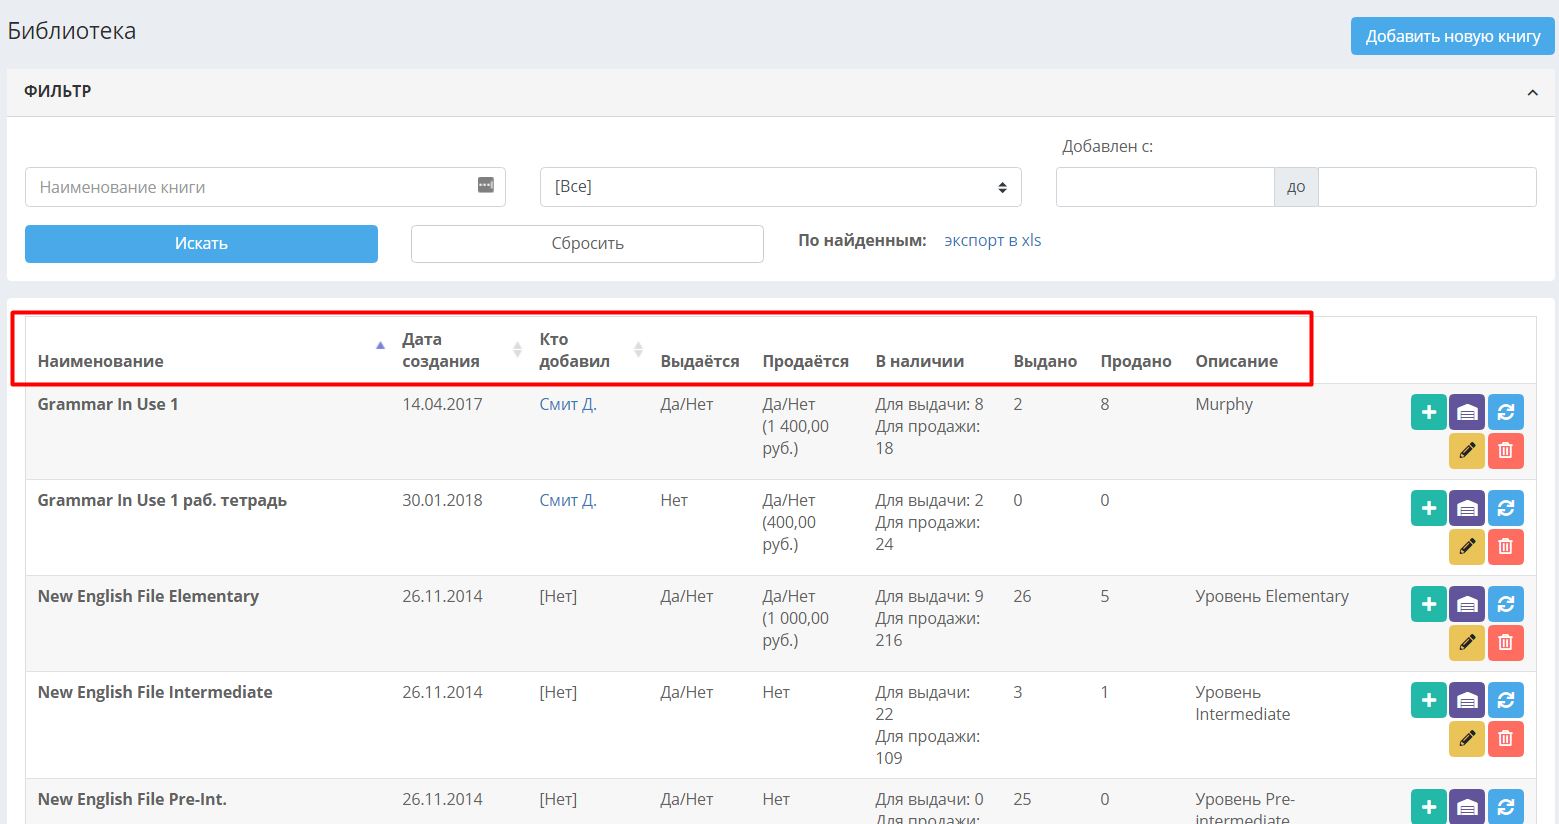Click the ФИЛЬТР panel title

[x=58, y=91]
